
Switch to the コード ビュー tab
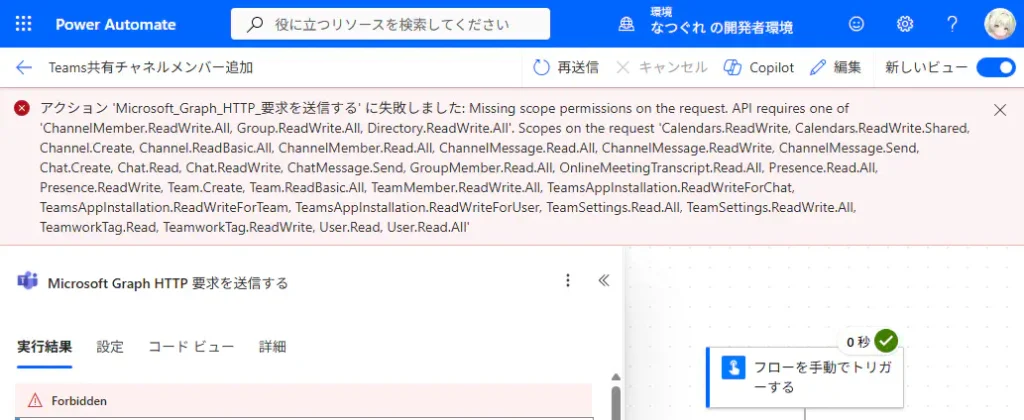191,347
